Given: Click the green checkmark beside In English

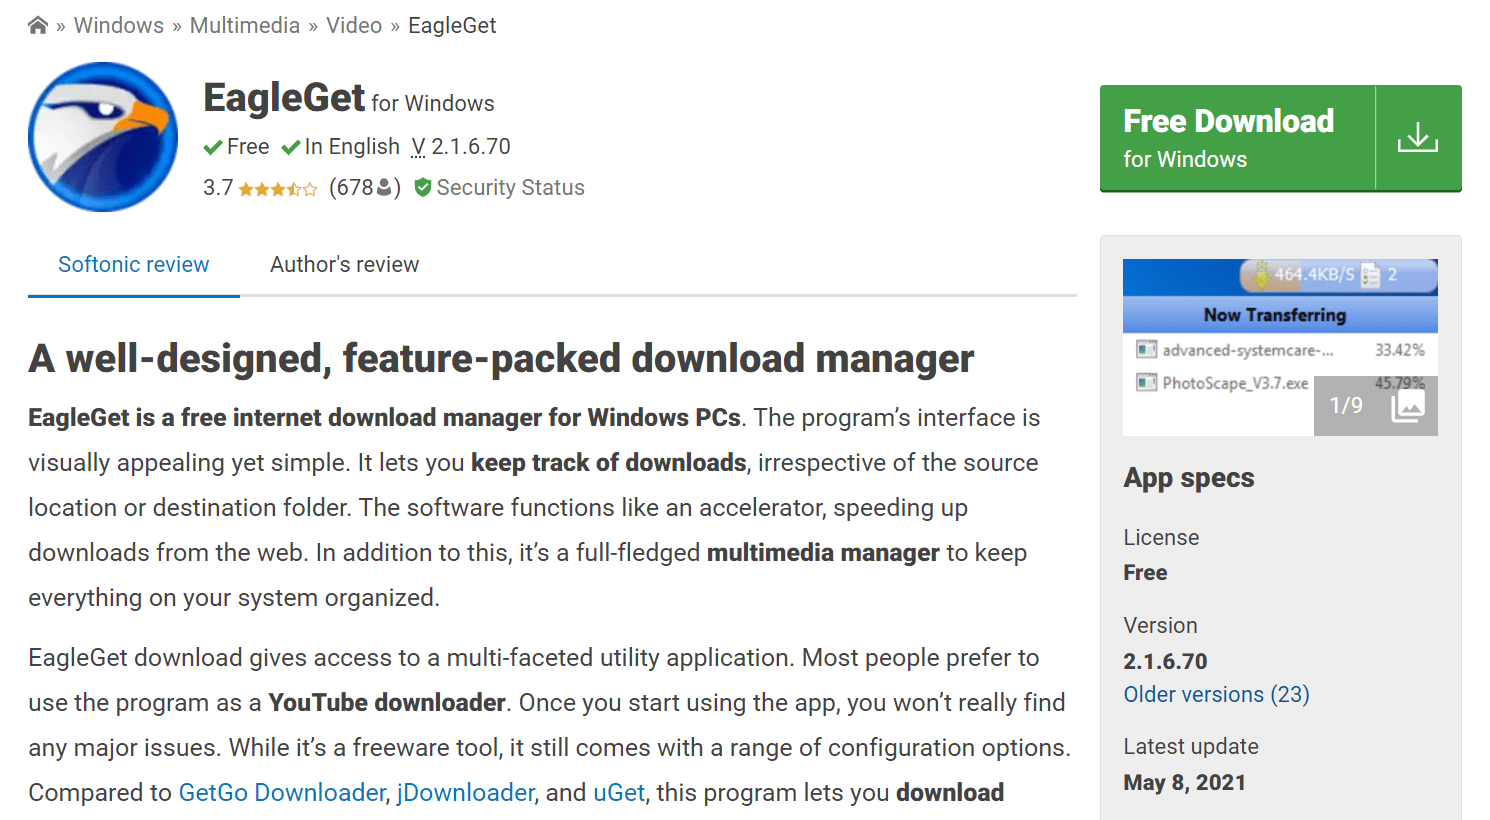Looking at the screenshot, I should [x=291, y=147].
